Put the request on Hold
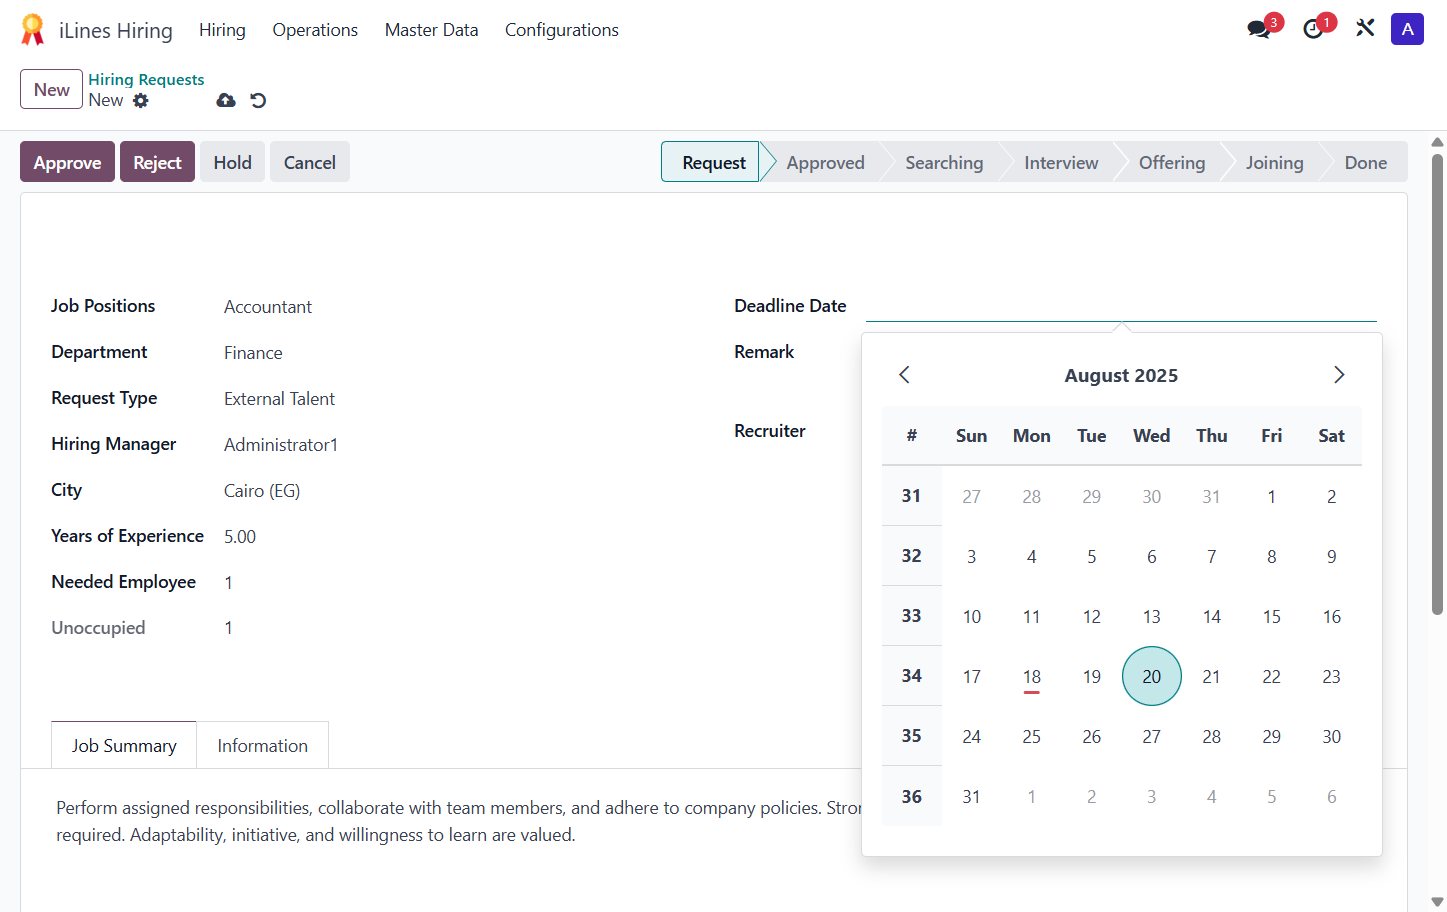The width and height of the screenshot is (1447, 912). pyautogui.click(x=232, y=162)
